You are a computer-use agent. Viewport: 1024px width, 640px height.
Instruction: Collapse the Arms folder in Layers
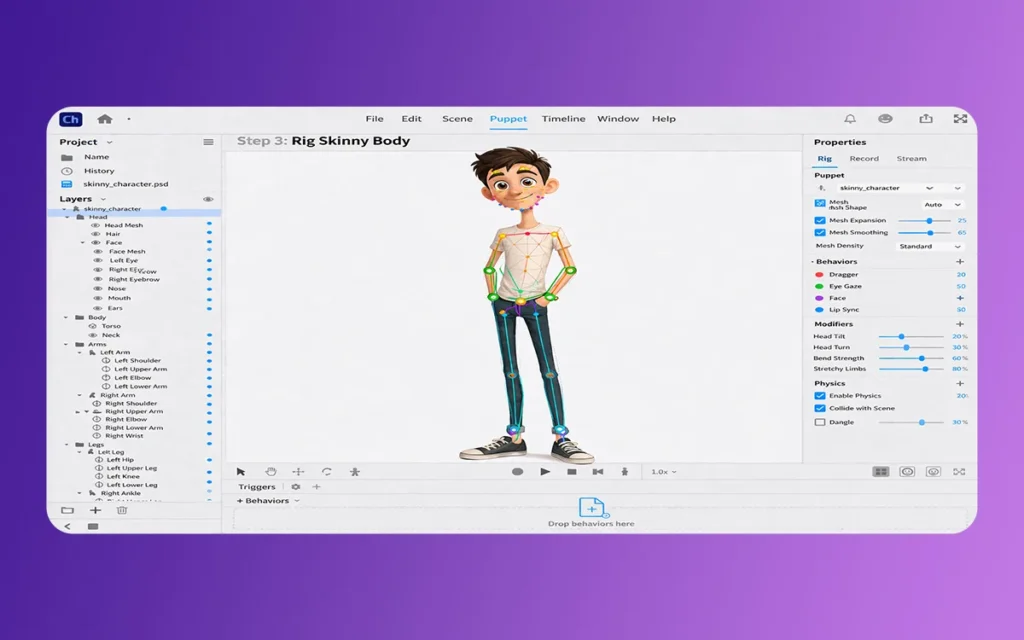click(67, 344)
